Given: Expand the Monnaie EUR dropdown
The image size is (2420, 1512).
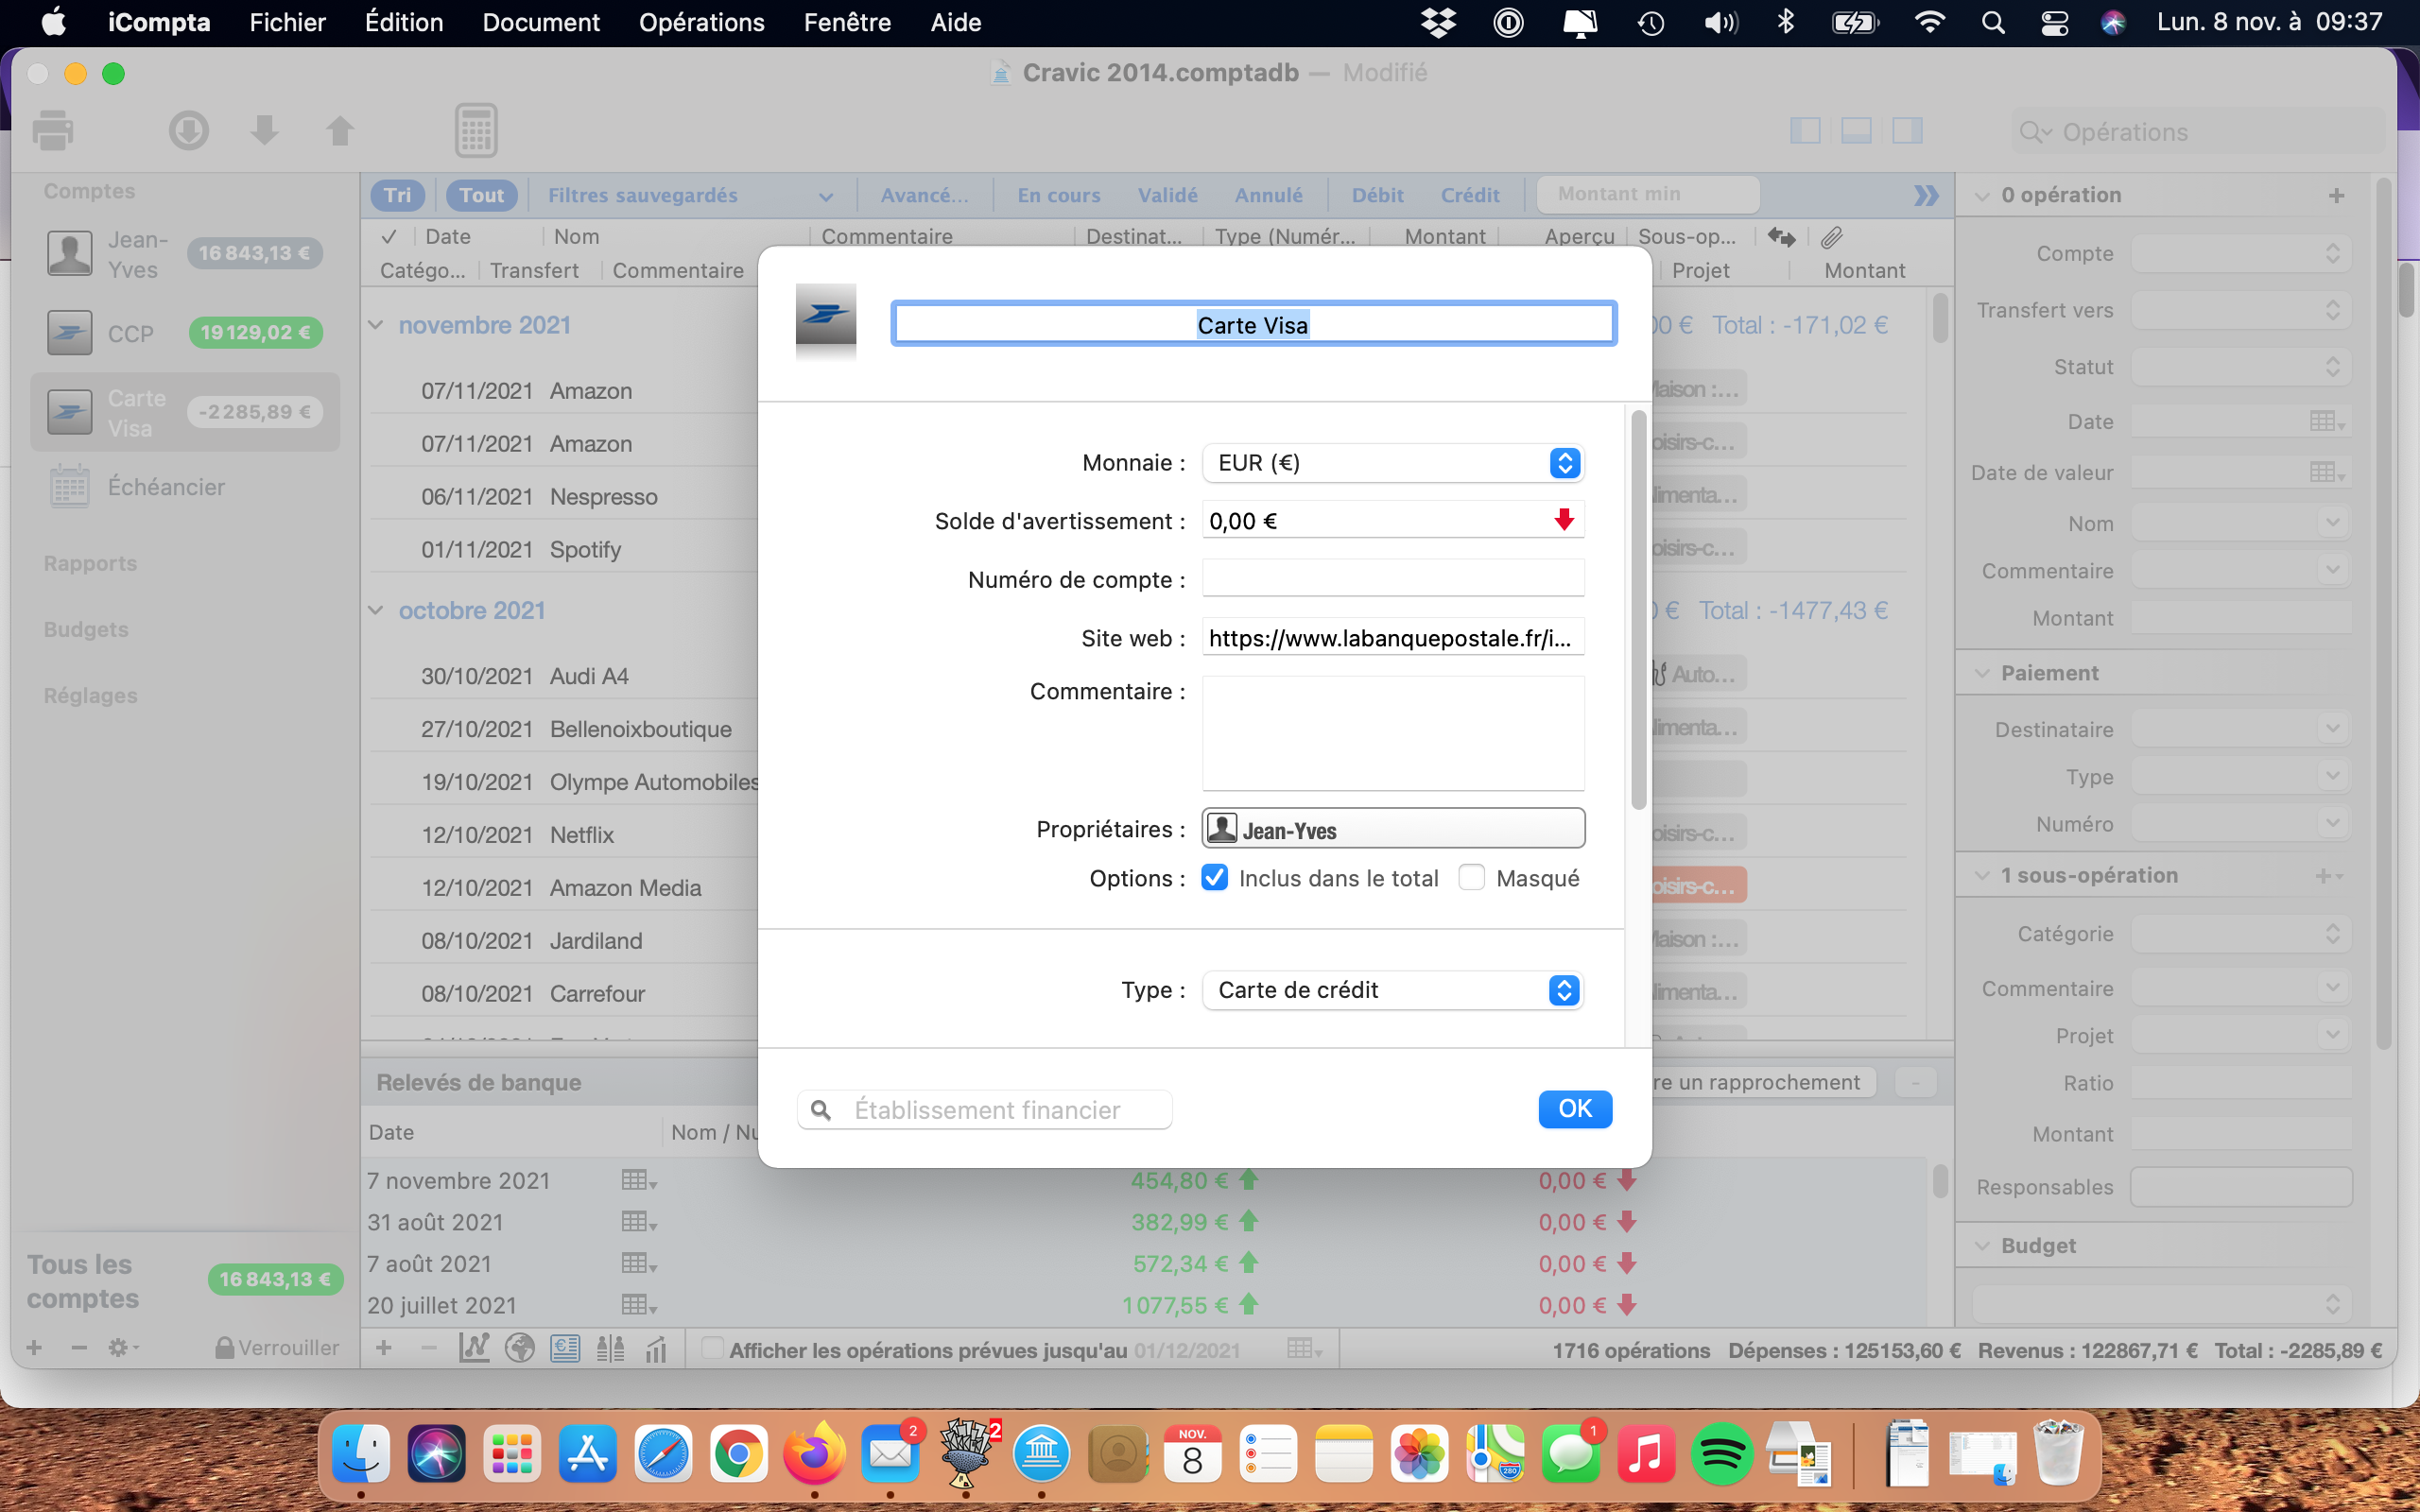Looking at the screenshot, I should tap(1563, 461).
